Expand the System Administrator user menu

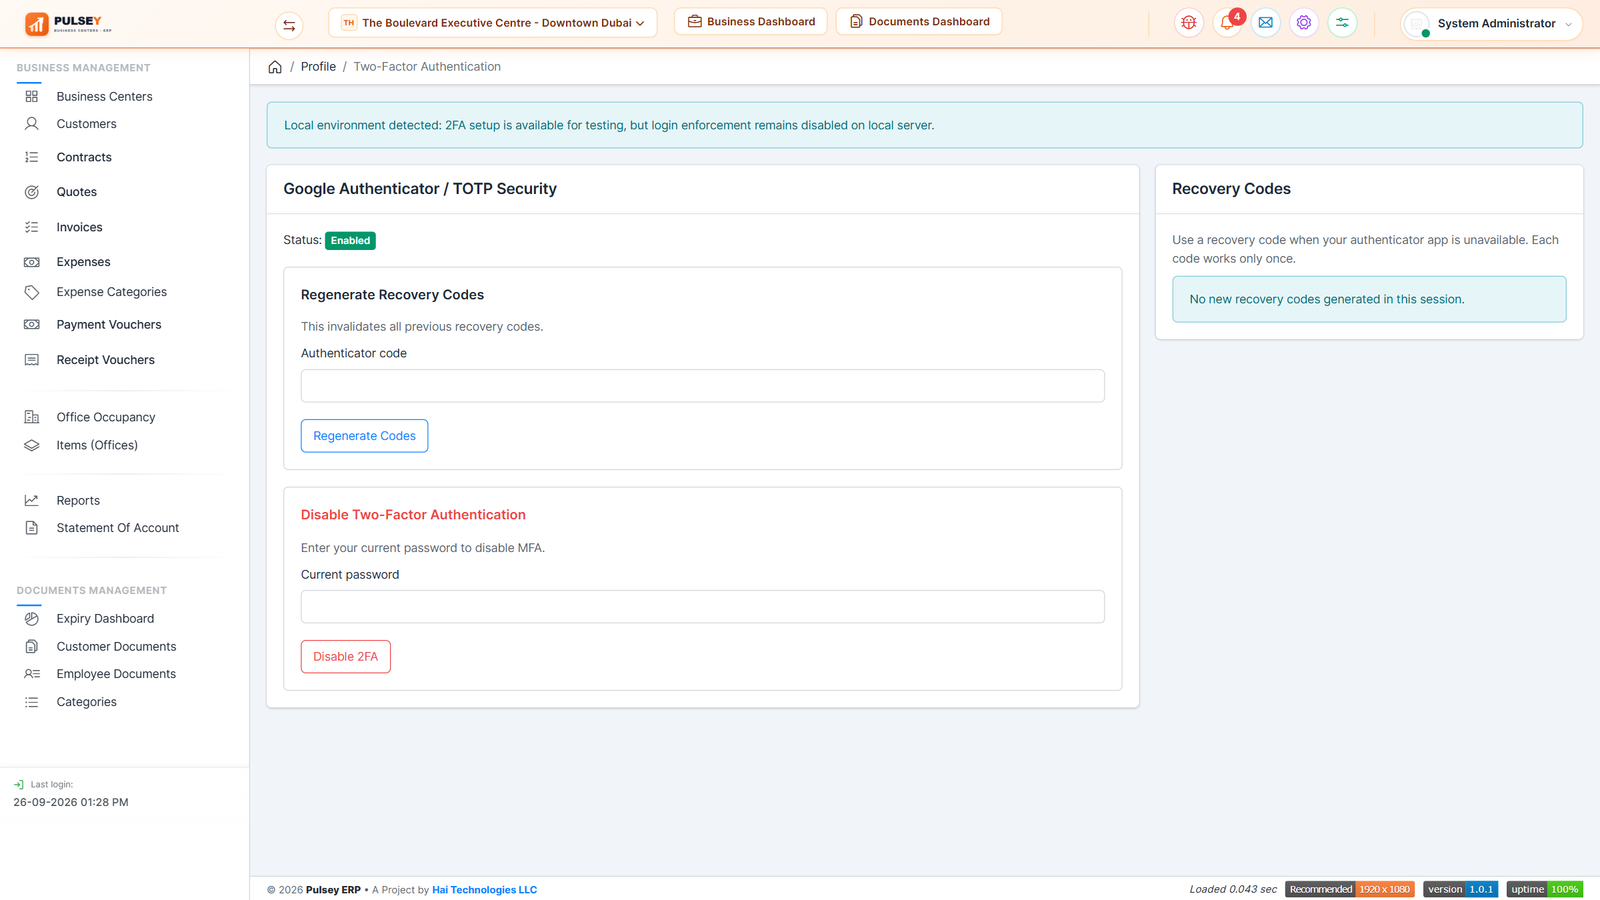coord(1491,23)
